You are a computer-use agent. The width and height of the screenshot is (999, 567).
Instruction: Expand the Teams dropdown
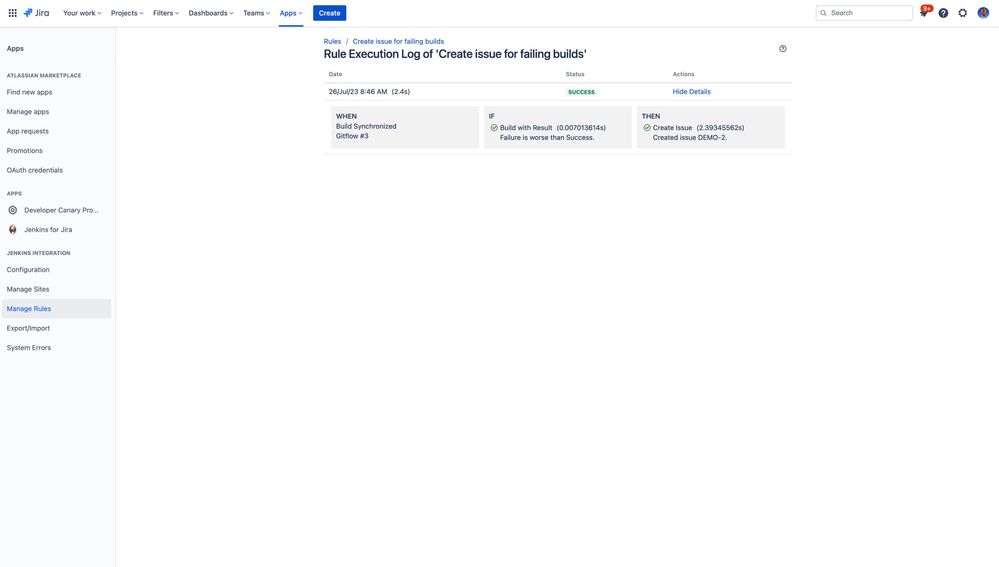pyautogui.click(x=256, y=13)
